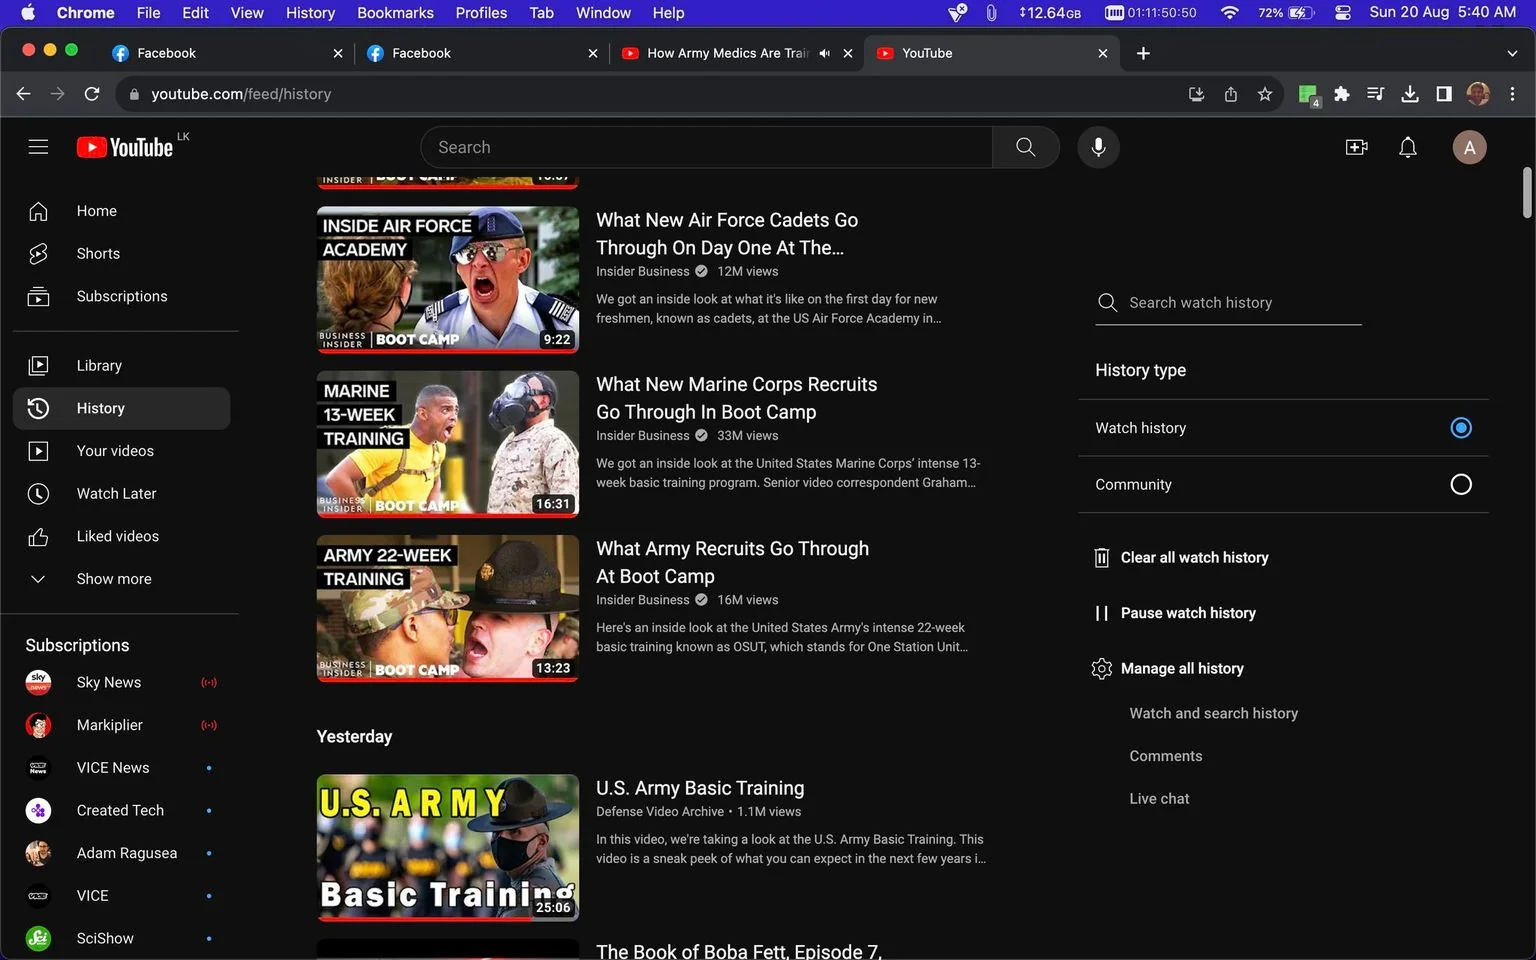Click the search magnifier button
Screen dimensions: 1536x960
coord(1025,147)
